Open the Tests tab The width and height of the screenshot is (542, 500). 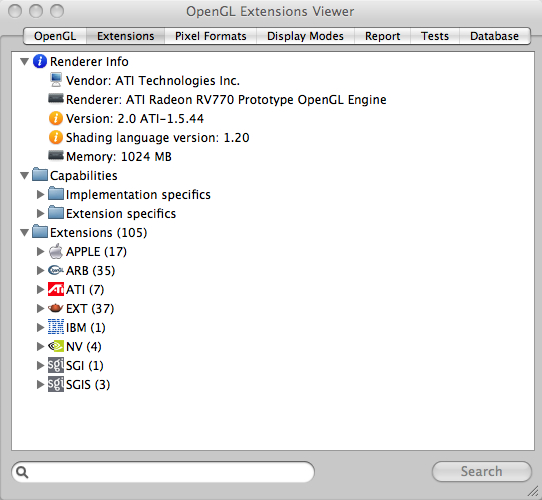pyautogui.click(x=435, y=36)
